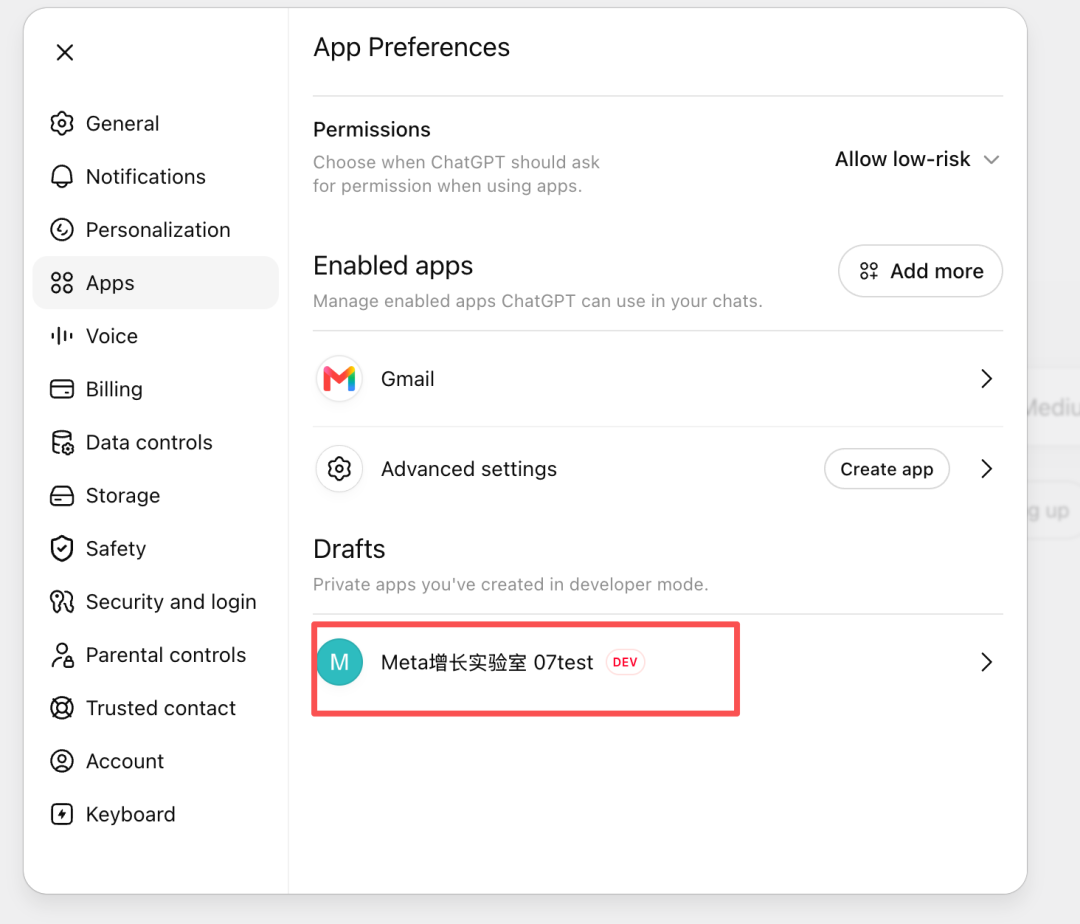
Task: Click the Create app button
Action: pos(886,469)
